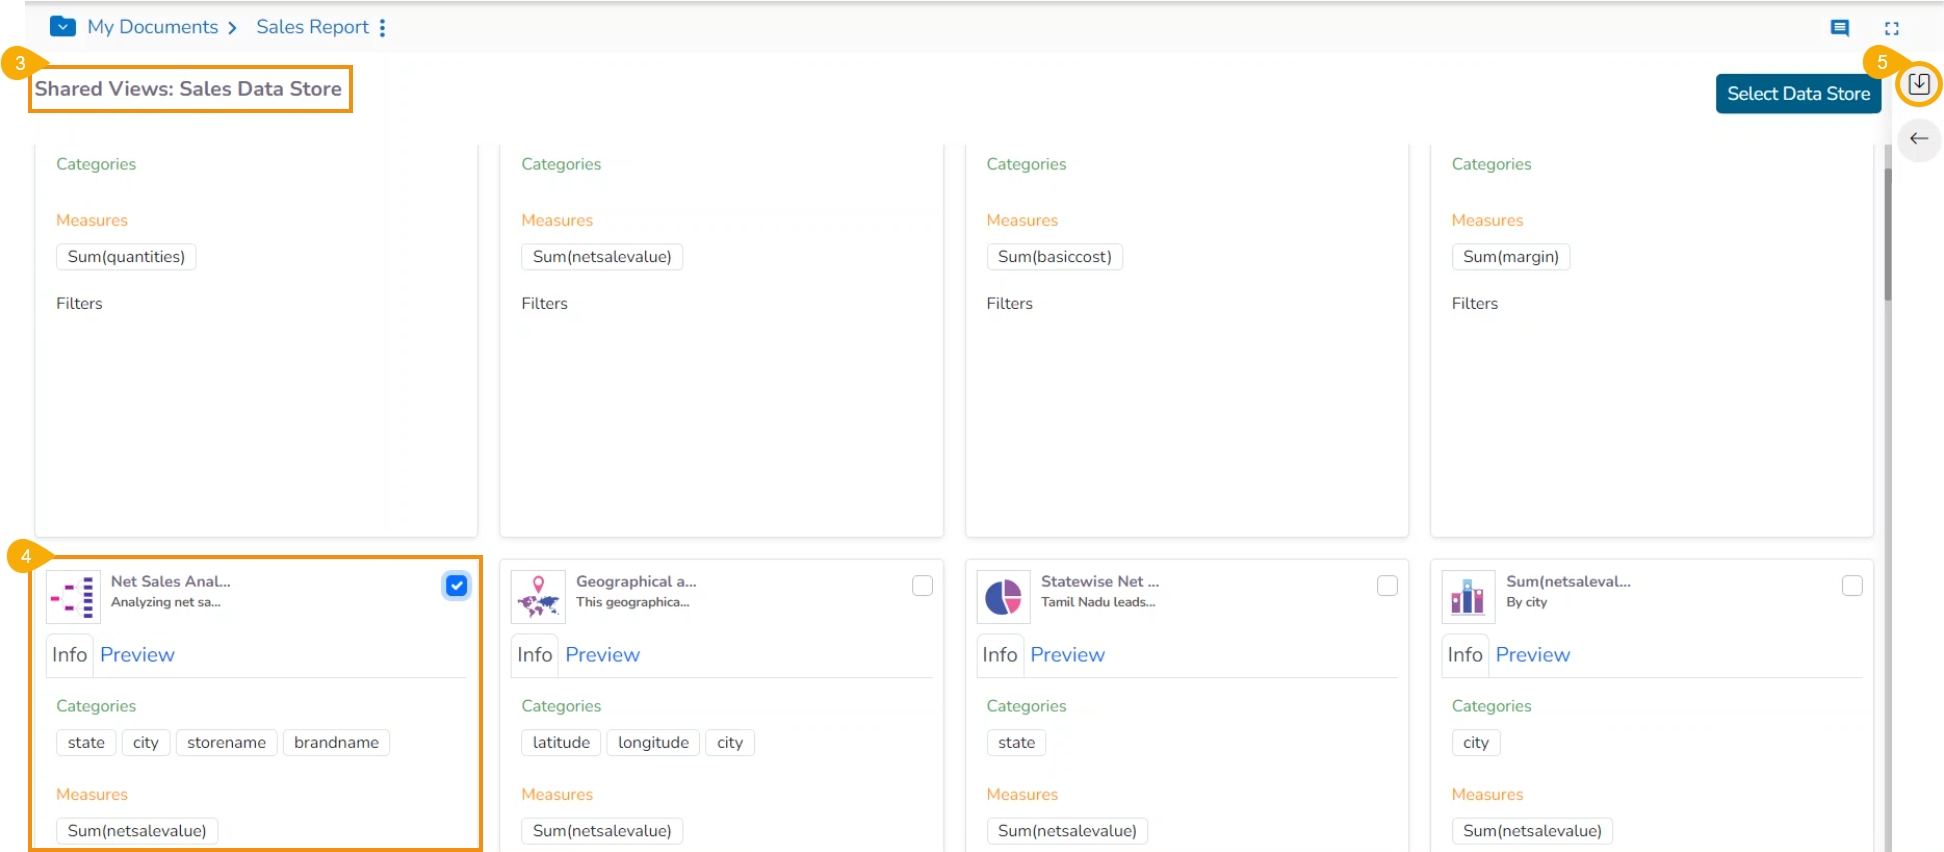Screen dimensions: 1944x852
Task: Open the My Documents breadcrumb link
Action: tap(152, 27)
